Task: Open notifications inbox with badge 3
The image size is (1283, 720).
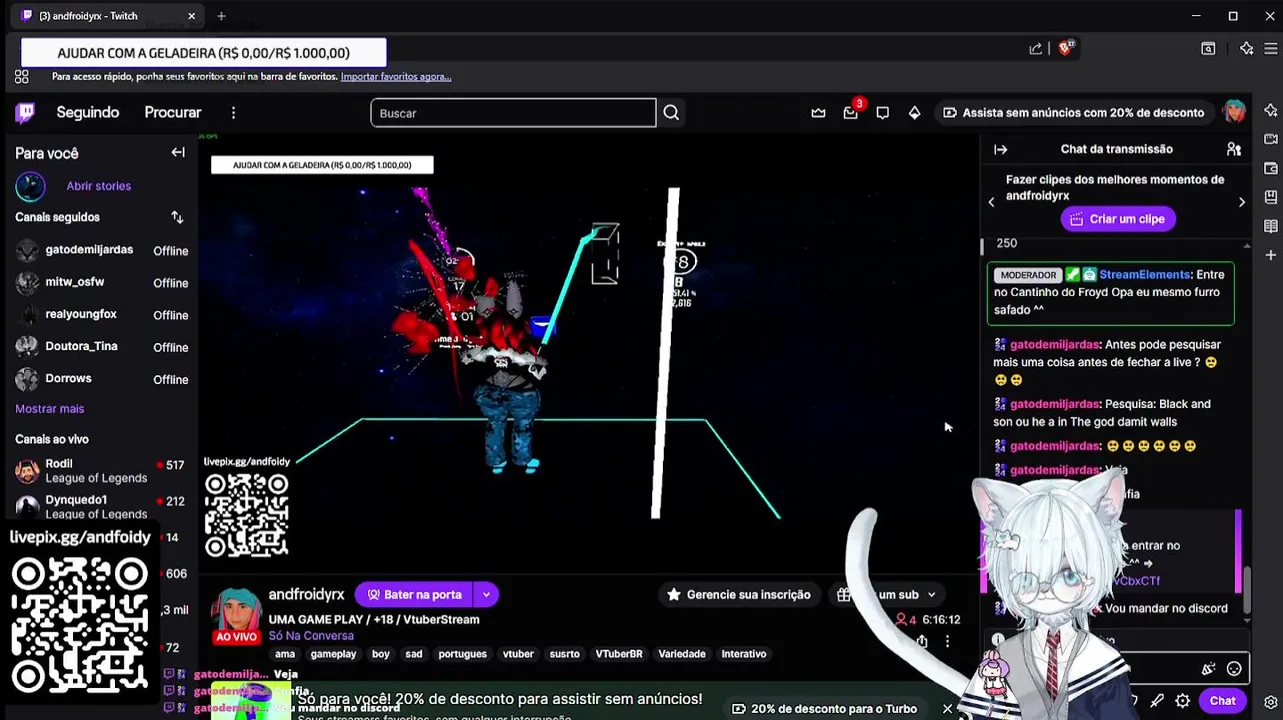Action: point(850,113)
